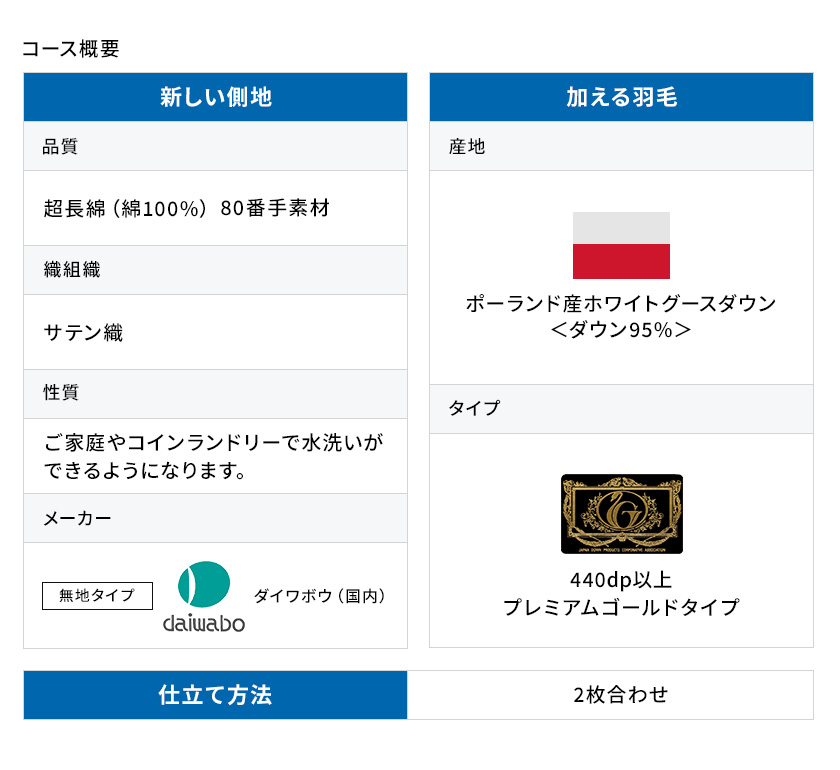Click the ご家庭やコインランドリー description text
840x770 pixels.
click(213, 456)
